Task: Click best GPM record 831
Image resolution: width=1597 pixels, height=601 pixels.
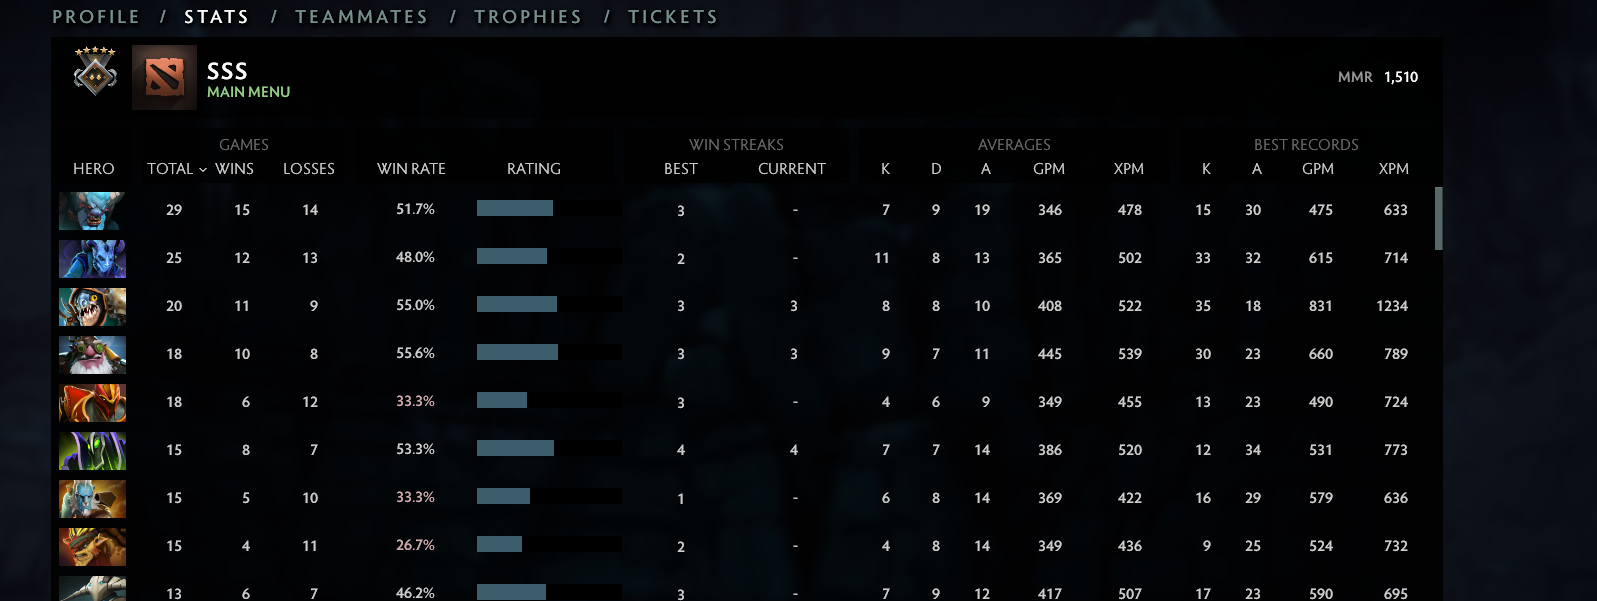Action: coord(1321,306)
